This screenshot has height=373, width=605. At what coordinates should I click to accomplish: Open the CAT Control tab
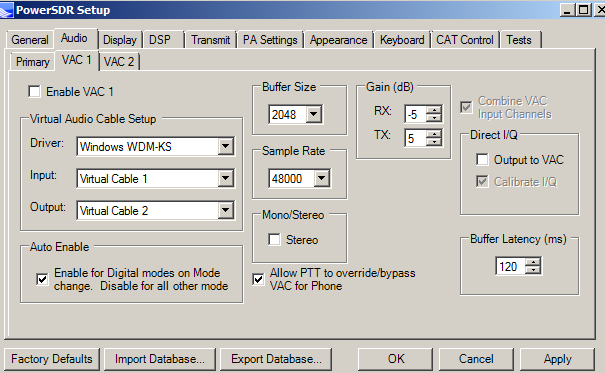[x=465, y=40]
